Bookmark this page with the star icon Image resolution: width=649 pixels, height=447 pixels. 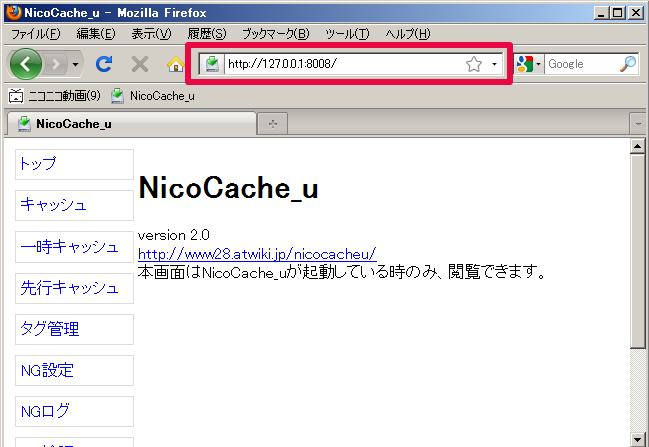[474, 64]
